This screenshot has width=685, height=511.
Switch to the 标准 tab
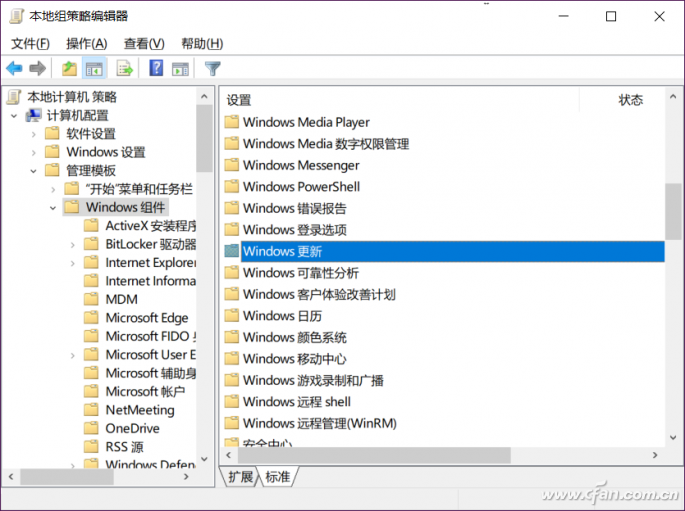(278, 476)
